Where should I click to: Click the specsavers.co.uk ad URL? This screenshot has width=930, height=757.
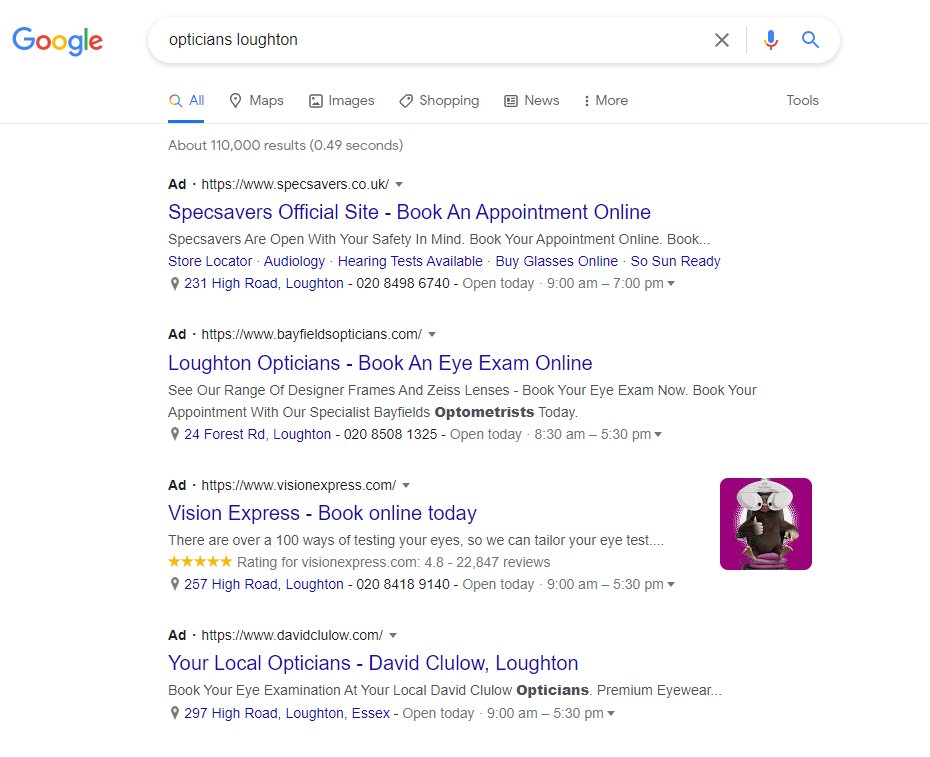point(295,185)
